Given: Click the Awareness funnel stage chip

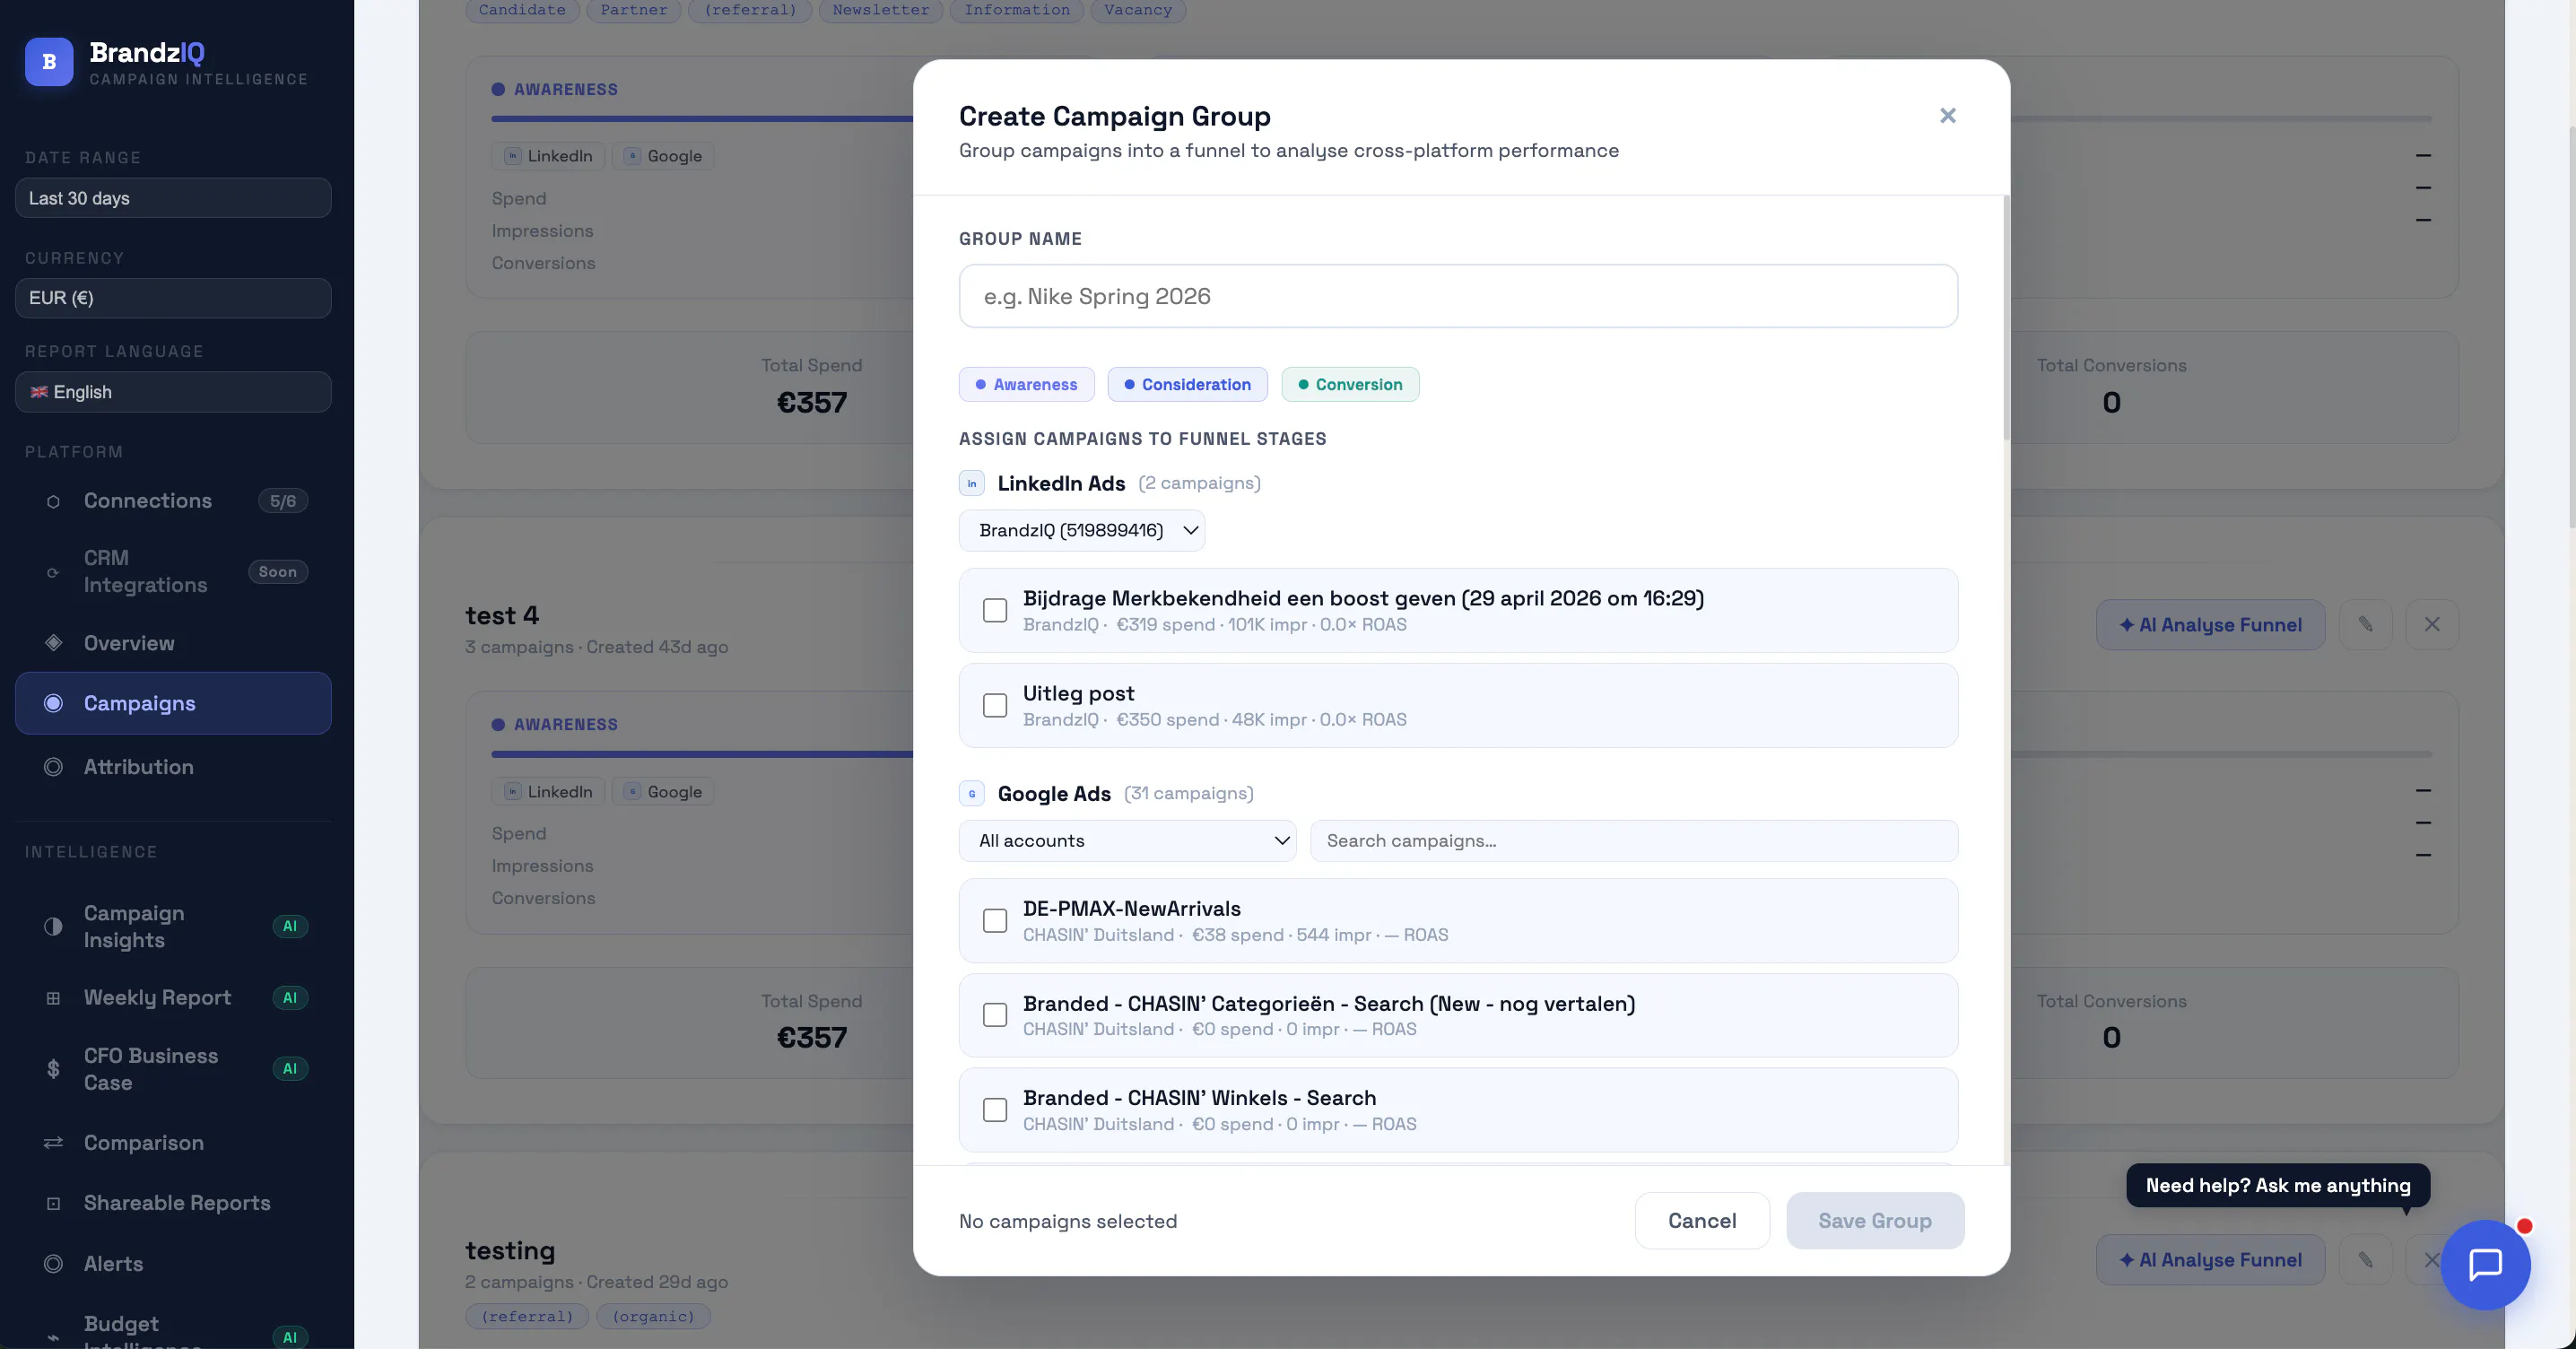Looking at the screenshot, I should [x=1026, y=385].
